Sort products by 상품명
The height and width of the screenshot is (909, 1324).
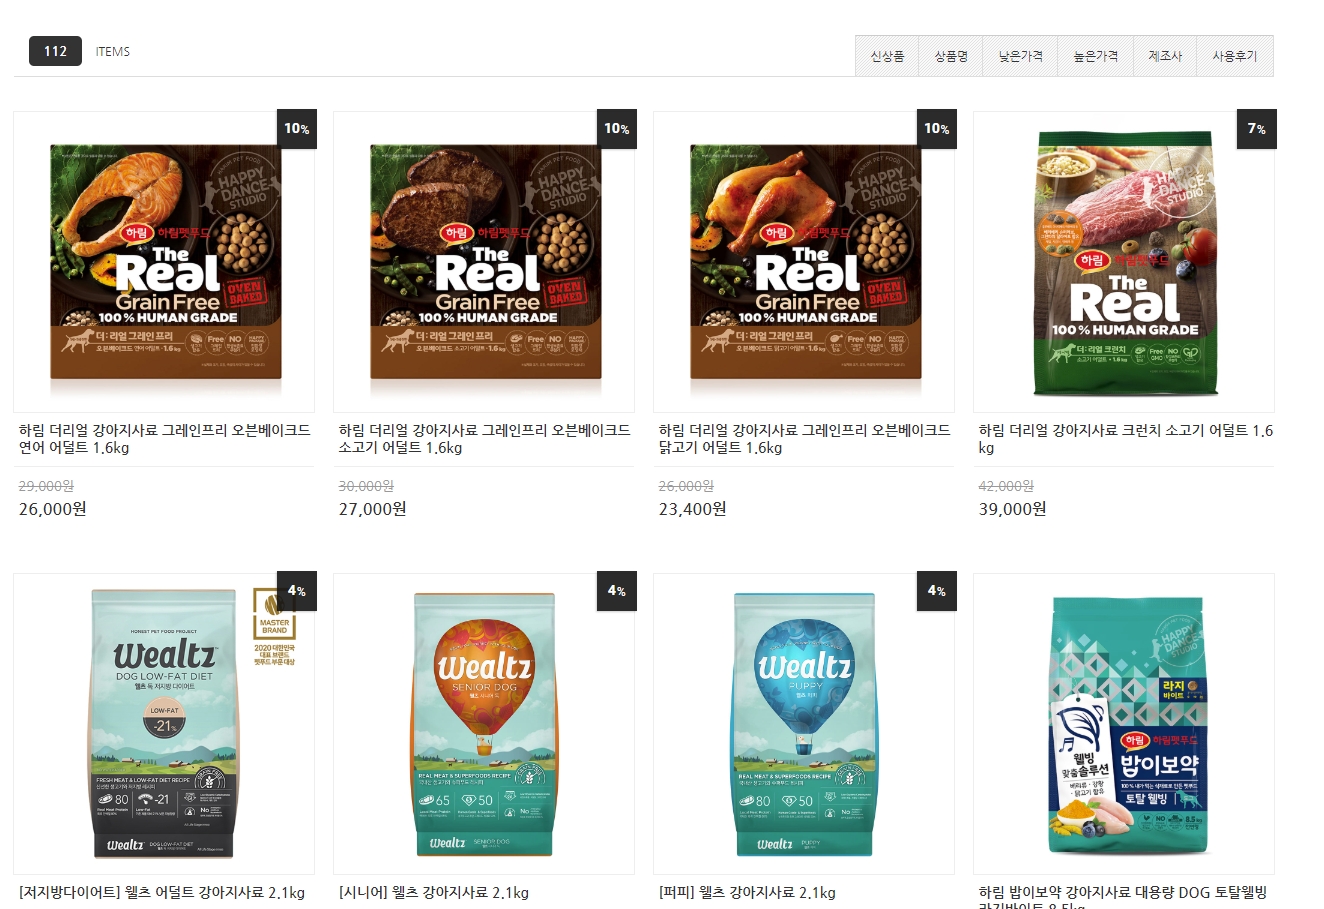pyautogui.click(x=951, y=56)
